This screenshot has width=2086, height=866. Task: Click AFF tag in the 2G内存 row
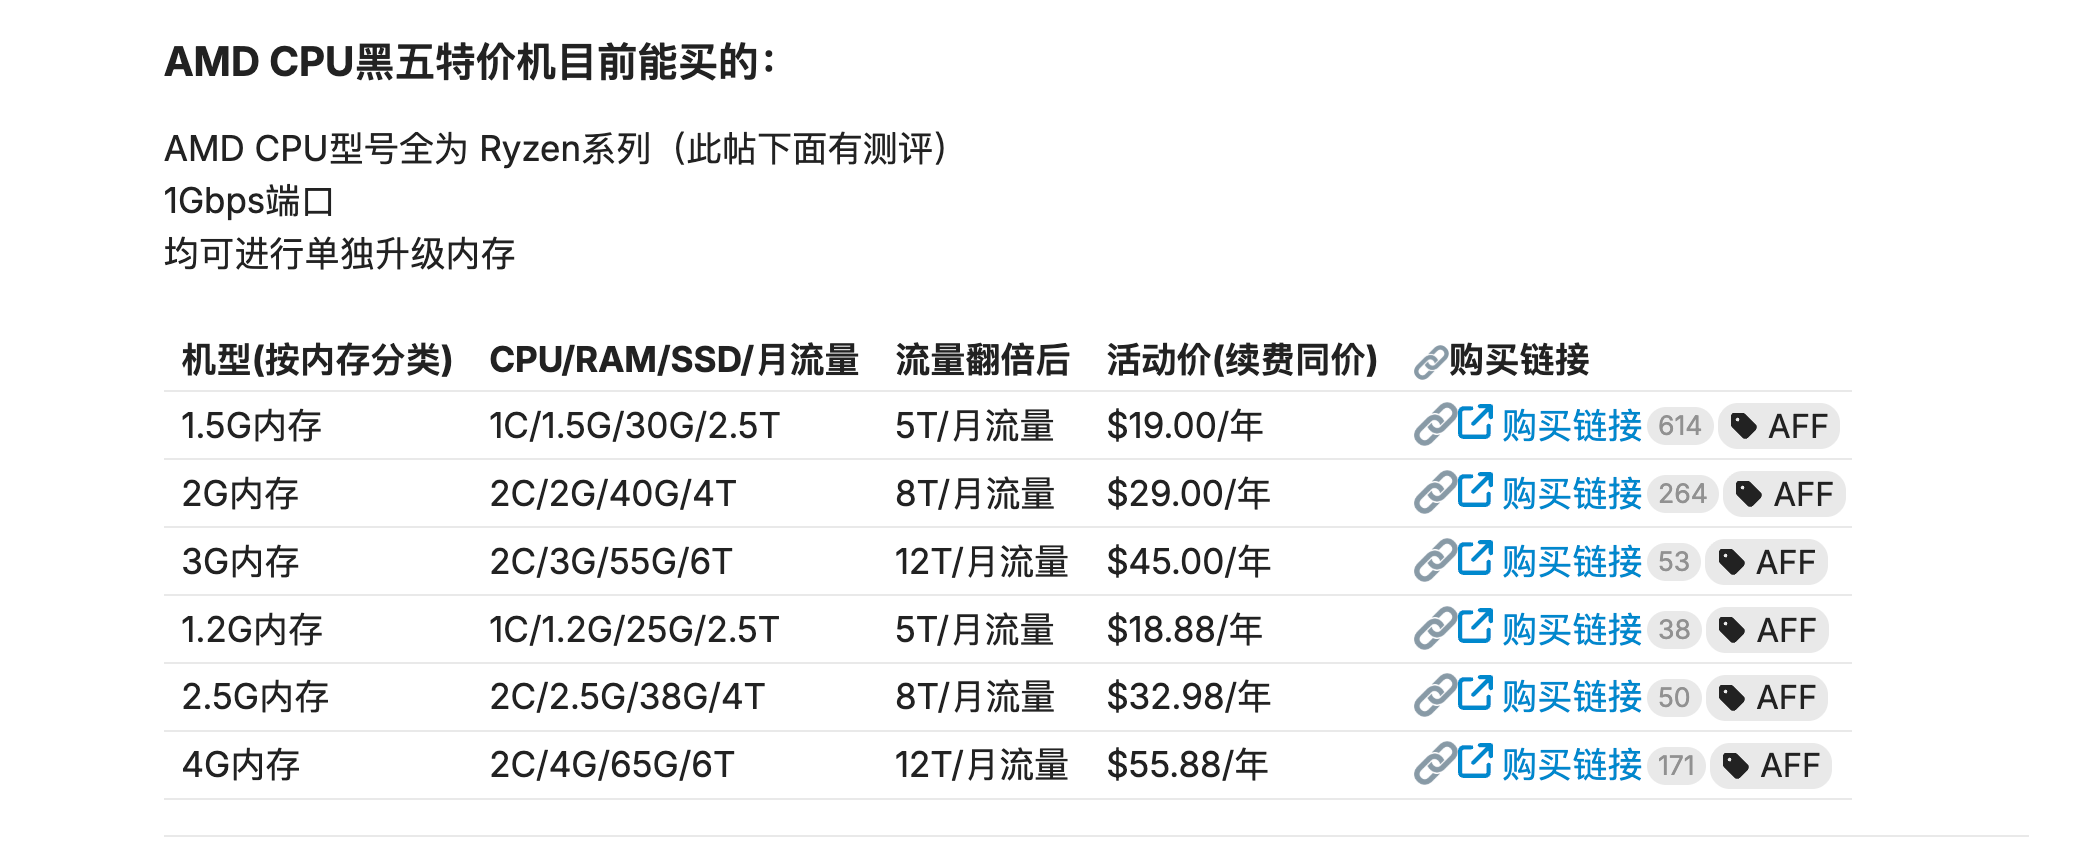[x=1785, y=494]
